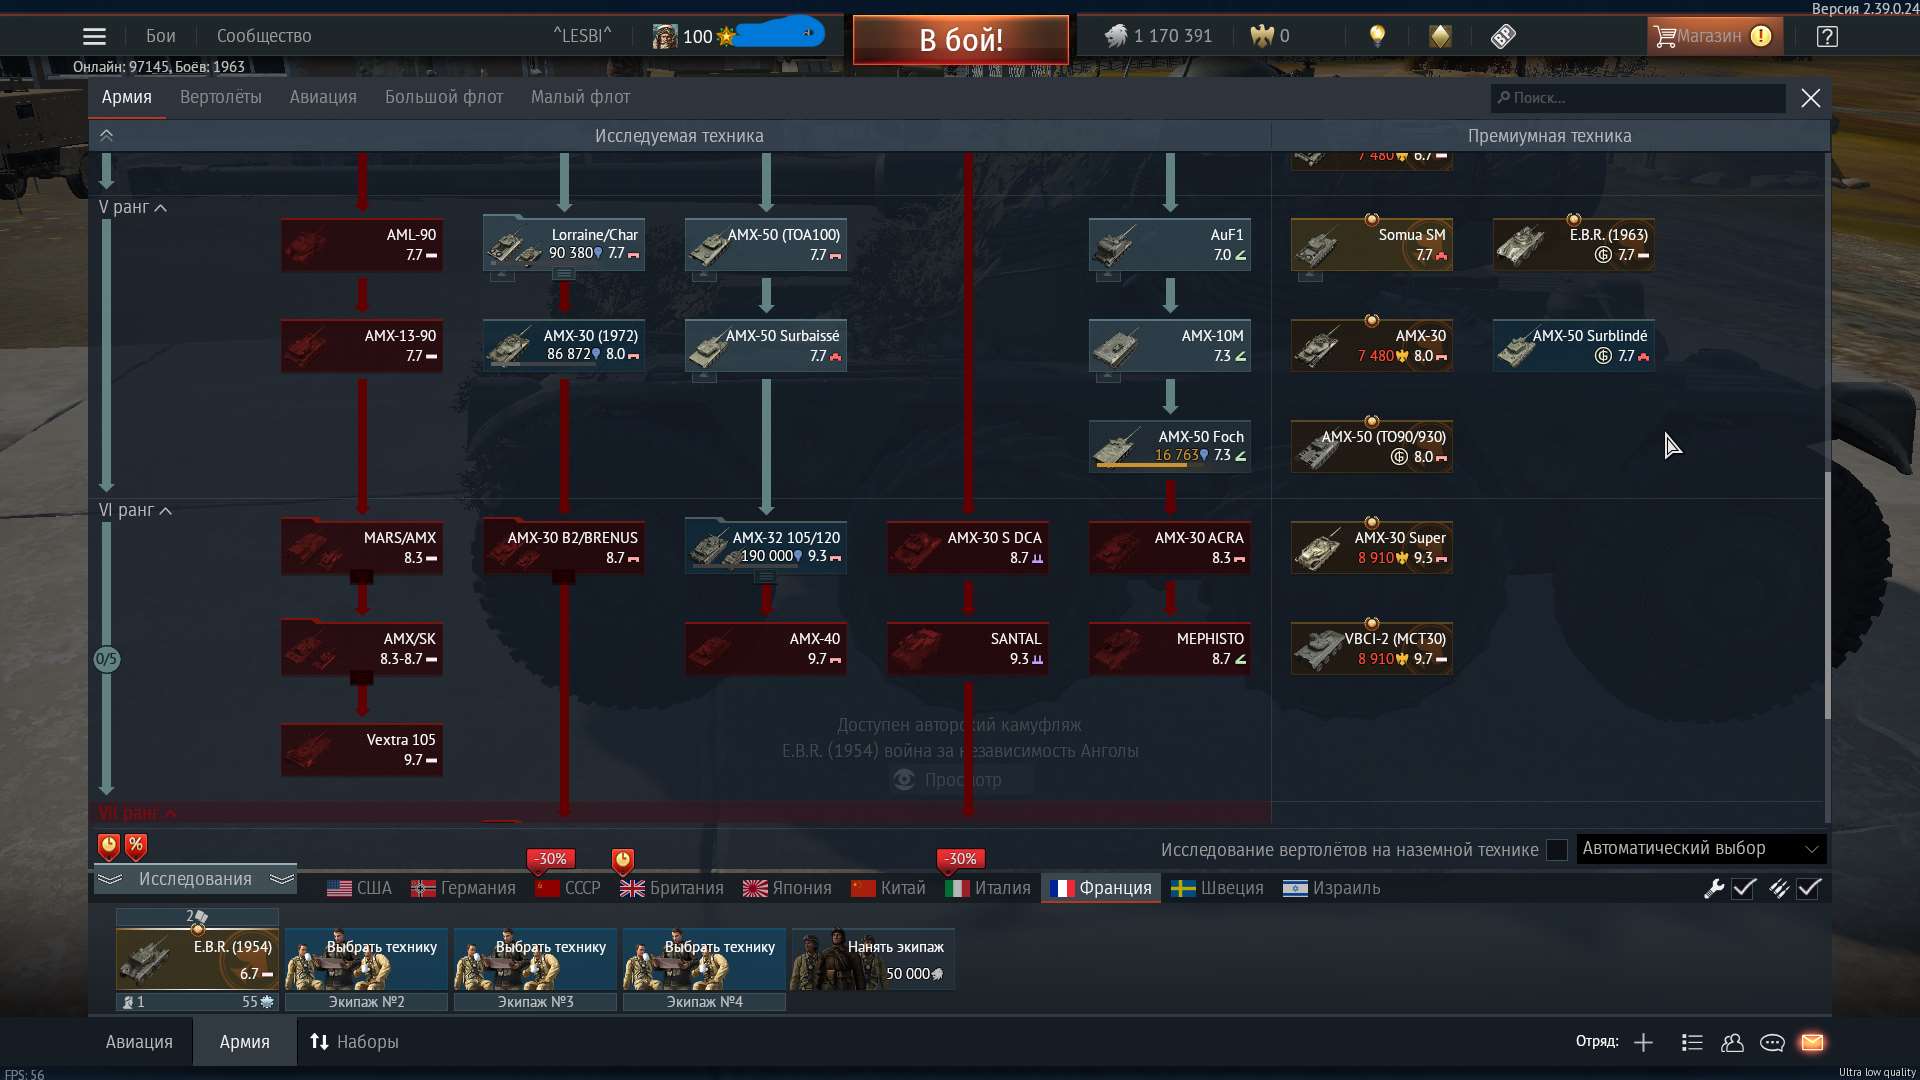This screenshot has width=1920, height=1080.
Task: Open the lightbulb hints icon
Action: pyautogui.click(x=1377, y=36)
